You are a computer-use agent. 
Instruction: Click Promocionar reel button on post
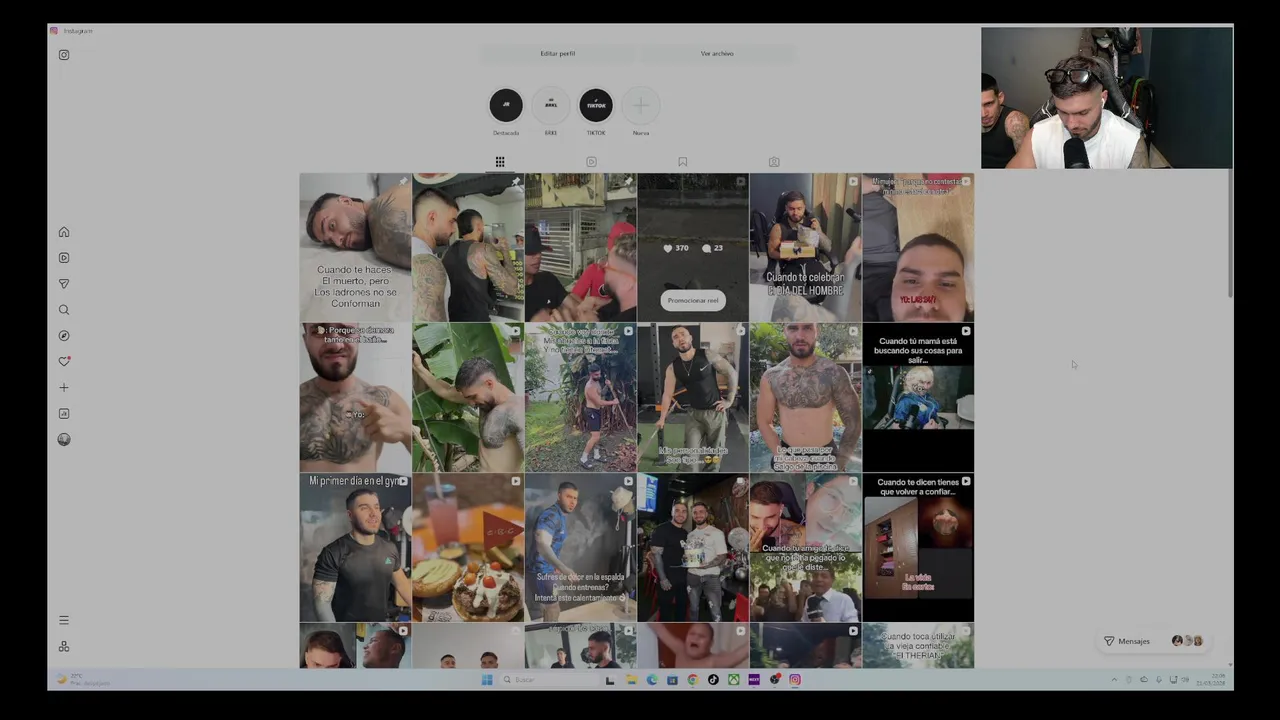click(693, 300)
